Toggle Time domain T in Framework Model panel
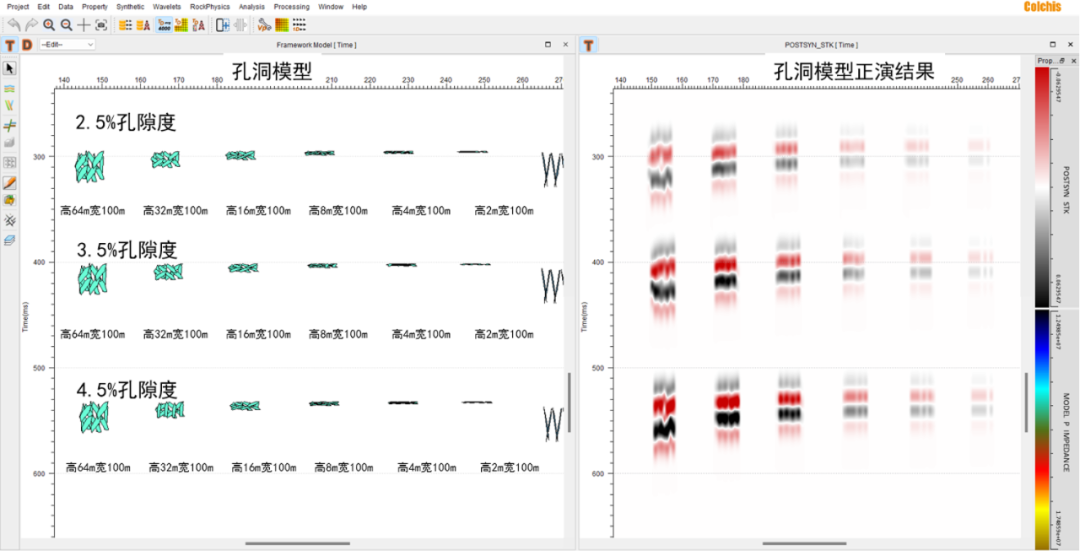 10,45
